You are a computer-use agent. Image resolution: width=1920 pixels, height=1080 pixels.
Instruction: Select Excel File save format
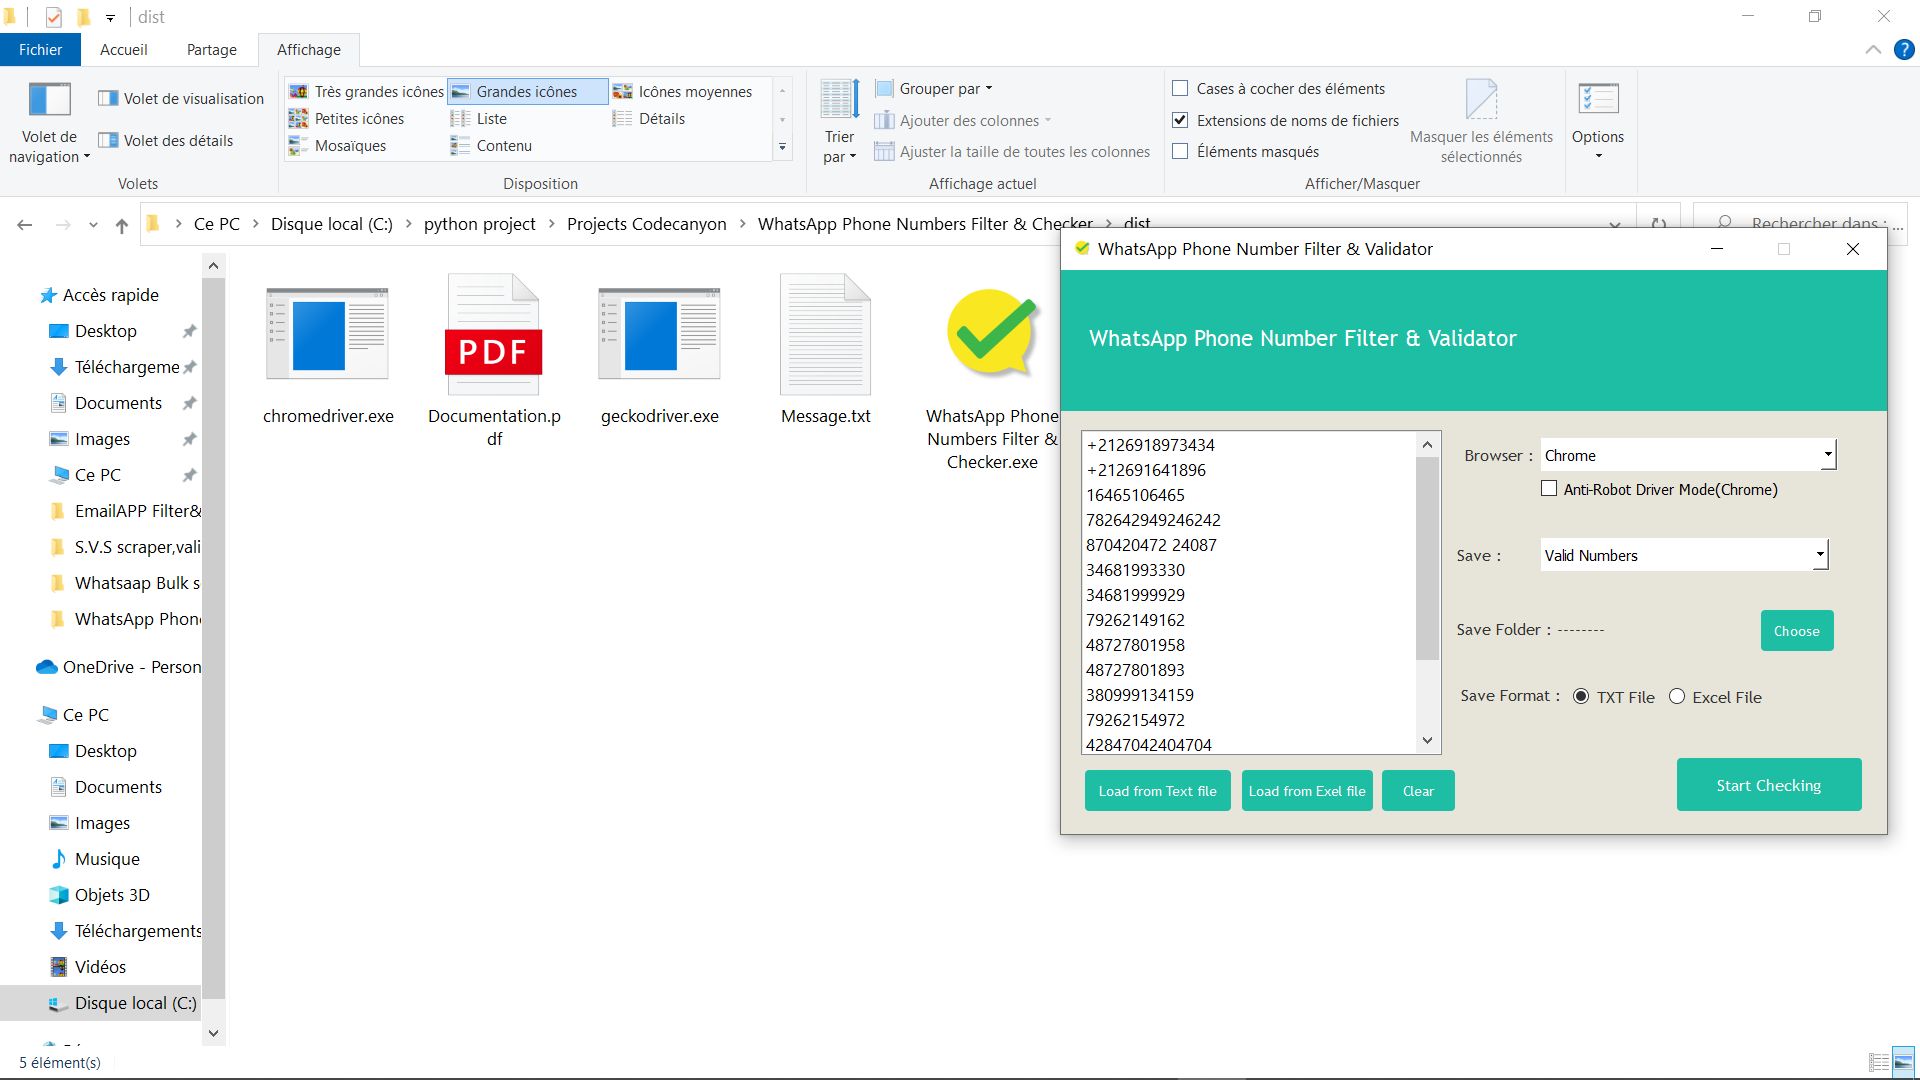[1677, 697]
